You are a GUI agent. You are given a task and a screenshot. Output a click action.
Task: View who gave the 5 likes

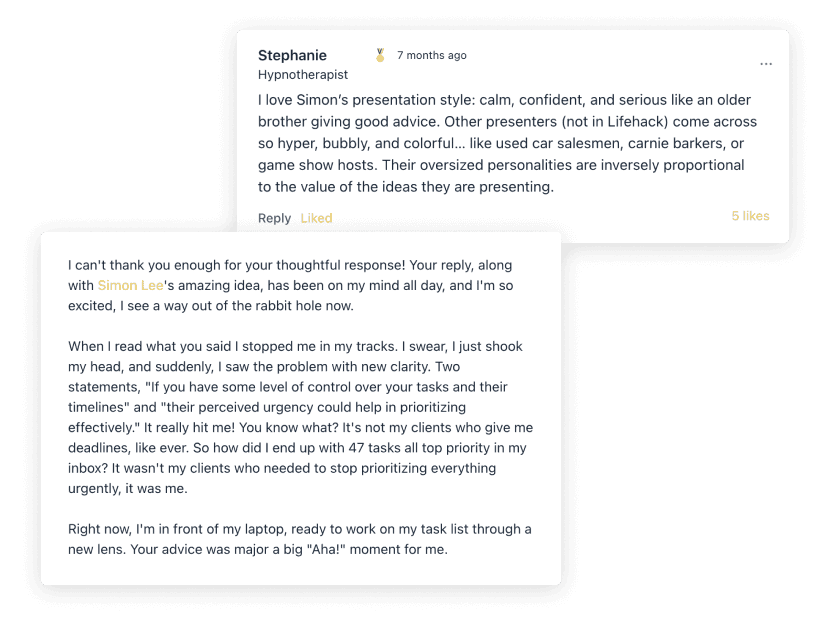[750, 216]
